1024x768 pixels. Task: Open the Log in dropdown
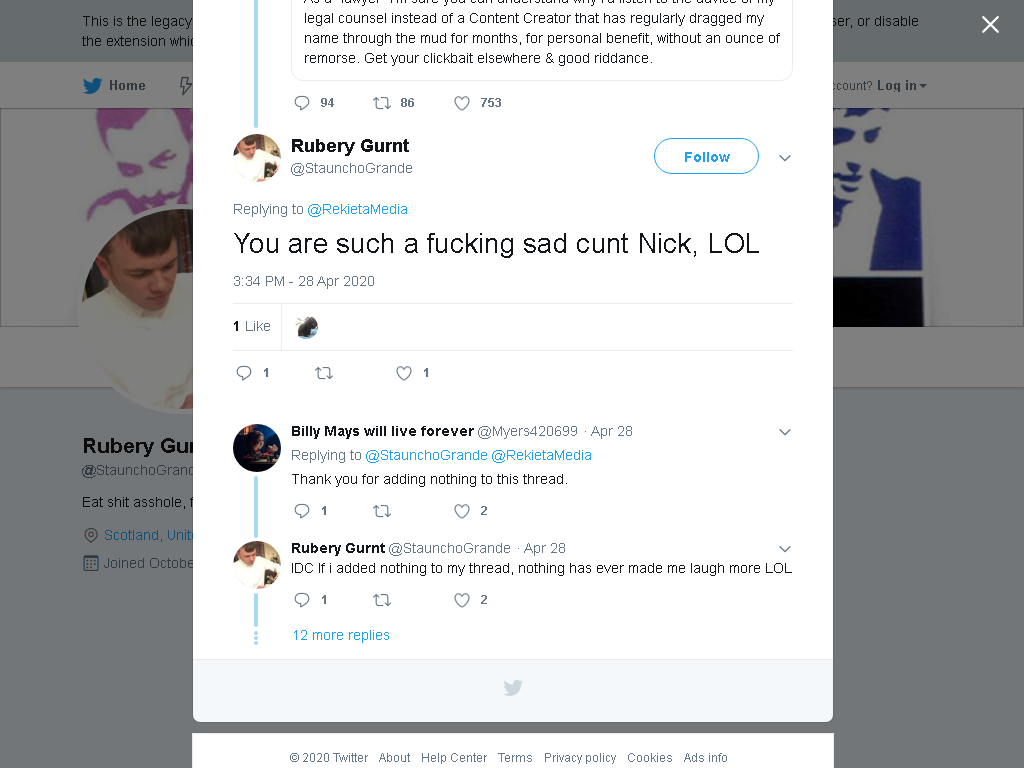point(902,86)
